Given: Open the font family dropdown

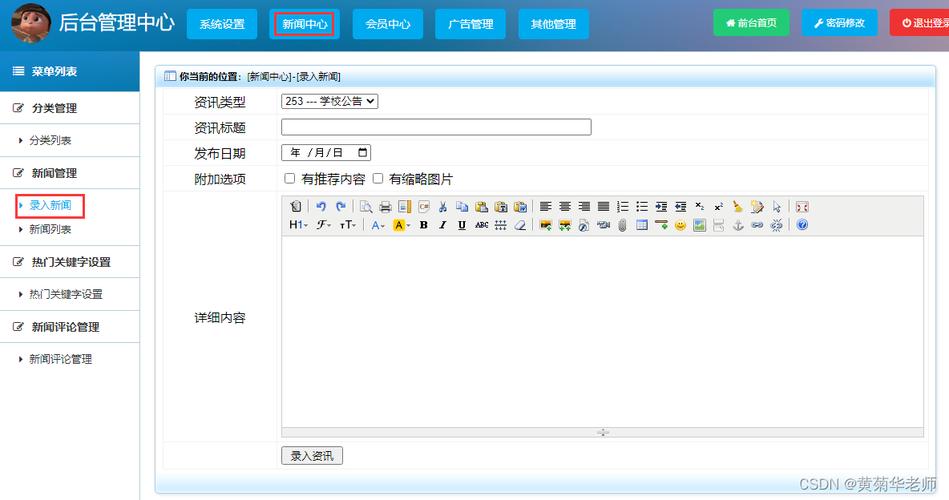Looking at the screenshot, I should point(323,225).
